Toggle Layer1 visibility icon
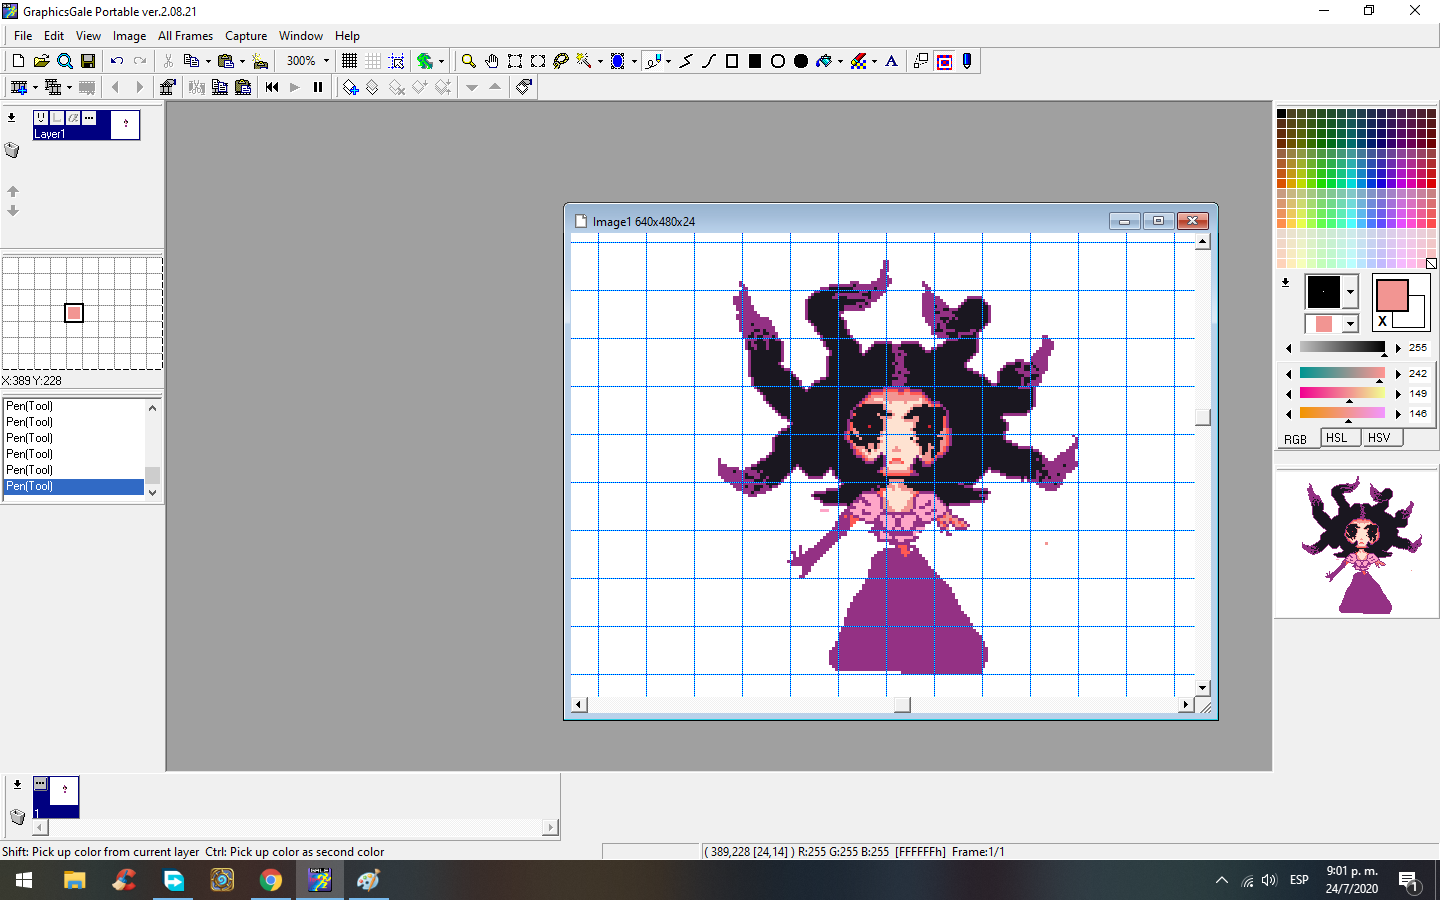This screenshot has height=900, width=1440. (x=41, y=118)
